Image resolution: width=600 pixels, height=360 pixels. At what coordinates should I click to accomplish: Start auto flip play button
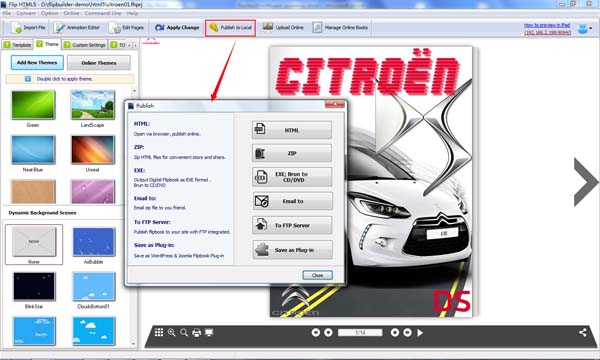click(x=420, y=332)
